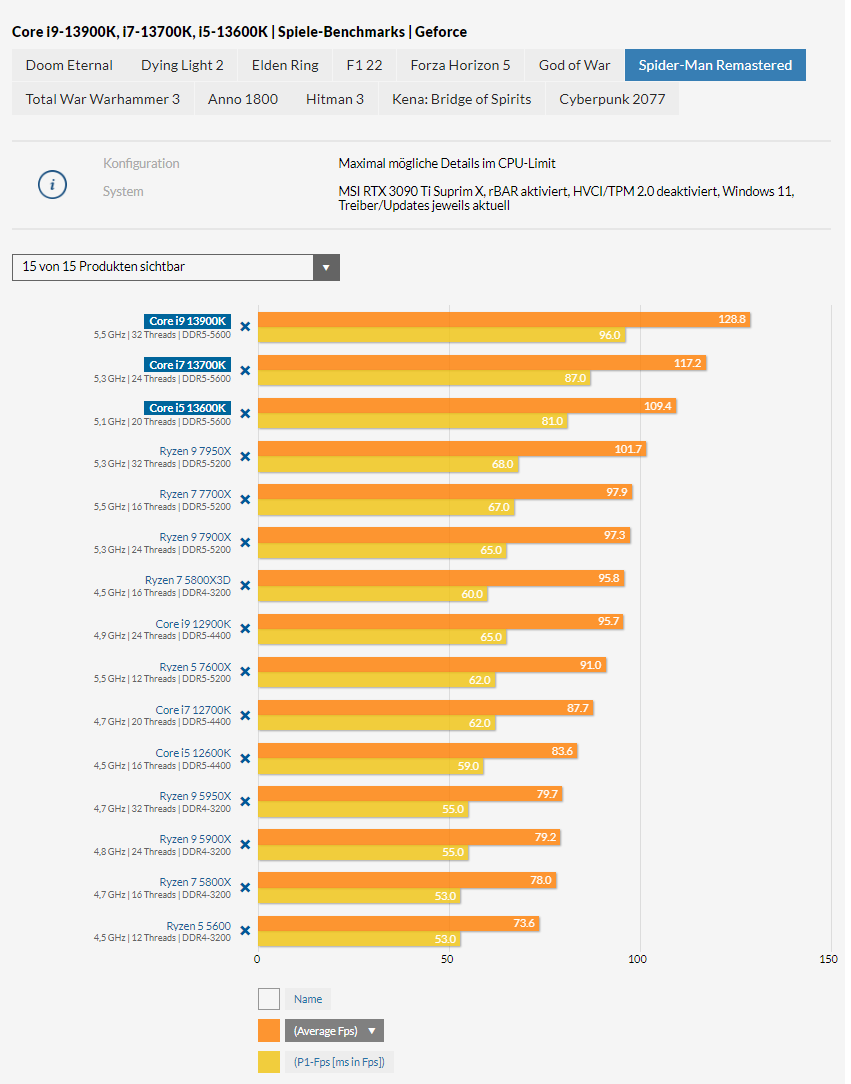Remove Ryzen 7 5800X3D with its X icon
This screenshot has height=1084, width=851.
(x=245, y=586)
